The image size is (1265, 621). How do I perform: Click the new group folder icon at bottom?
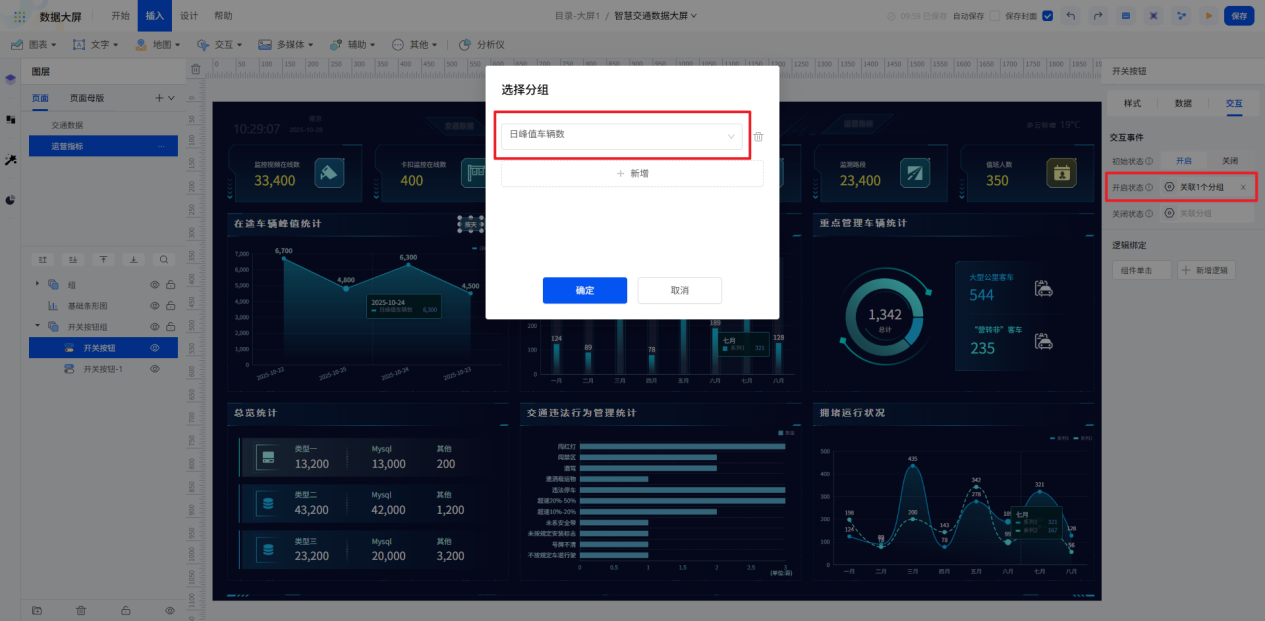click(x=37, y=610)
